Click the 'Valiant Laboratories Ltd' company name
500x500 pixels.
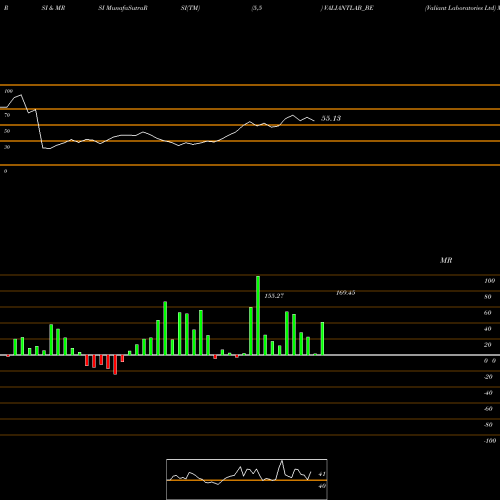(x=460, y=8)
